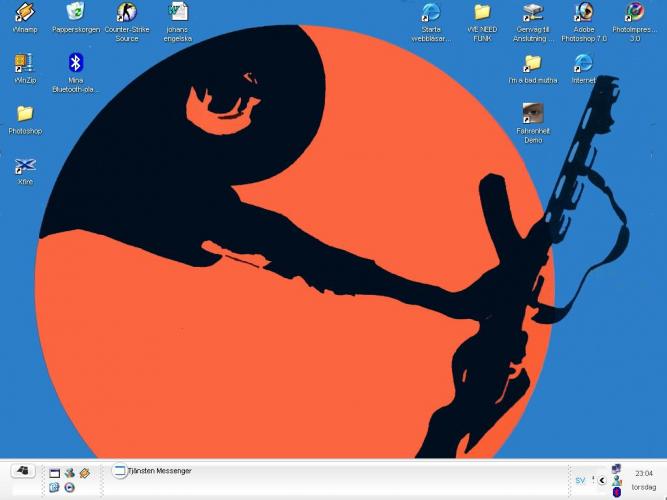Open Papperskorgen recycle bin

[75, 13]
